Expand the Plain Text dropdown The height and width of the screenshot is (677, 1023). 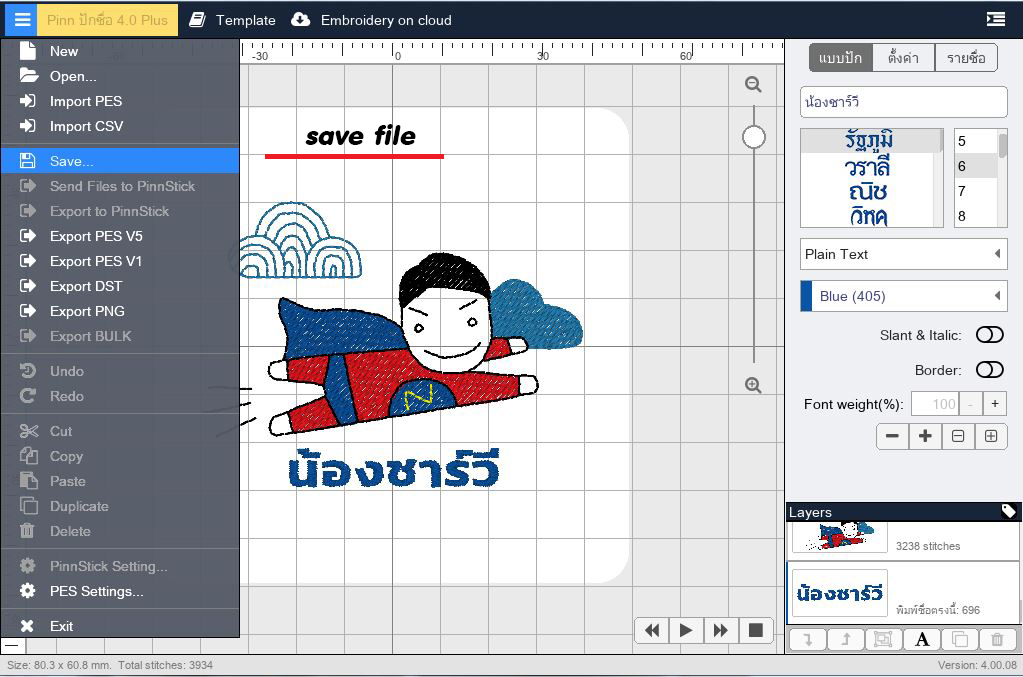tap(904, 254)
